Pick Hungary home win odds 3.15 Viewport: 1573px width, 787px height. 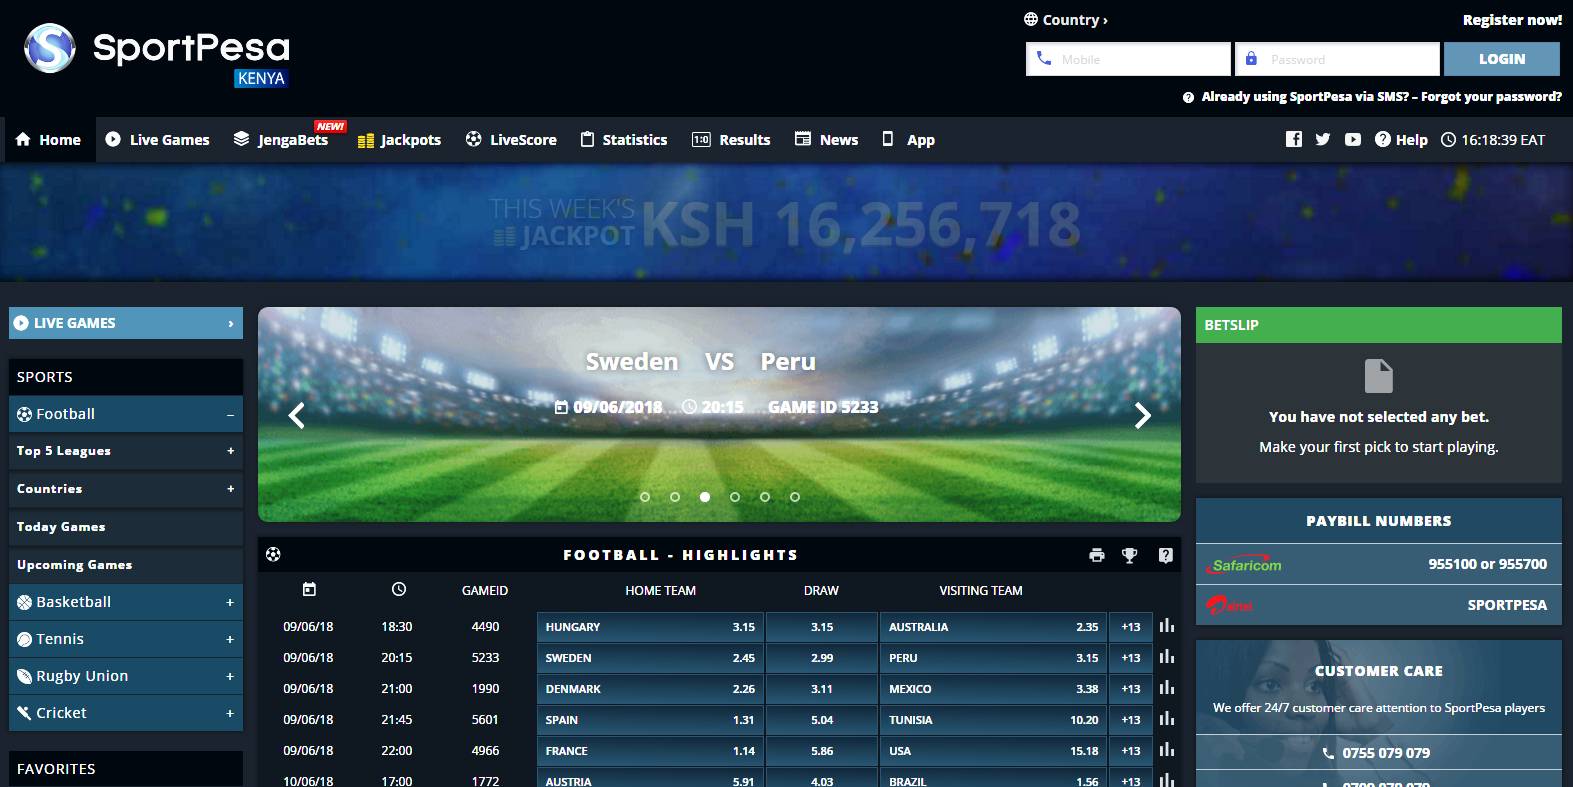[x=650, y=627]
